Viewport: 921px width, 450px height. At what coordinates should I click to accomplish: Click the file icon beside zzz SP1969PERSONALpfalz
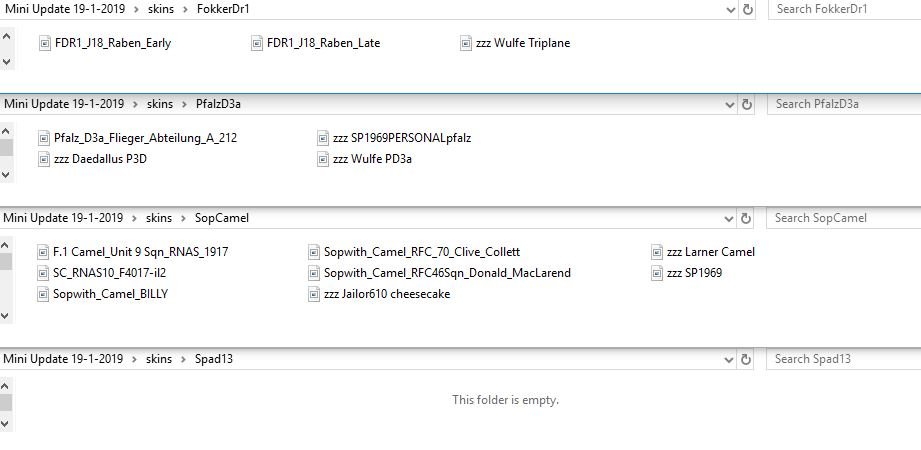pyautogui.click(x=323, y=138)
